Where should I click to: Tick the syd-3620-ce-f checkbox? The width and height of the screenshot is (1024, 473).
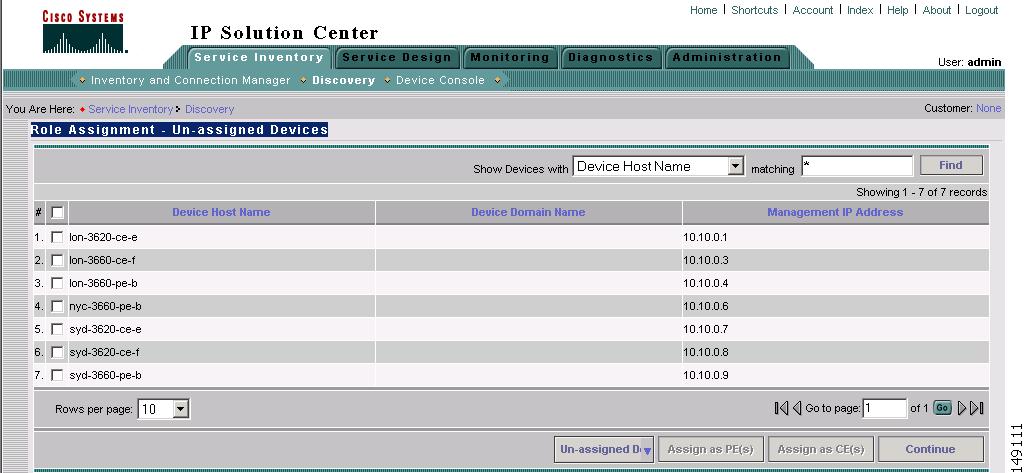pyautogui.click(x=57, y=352)
